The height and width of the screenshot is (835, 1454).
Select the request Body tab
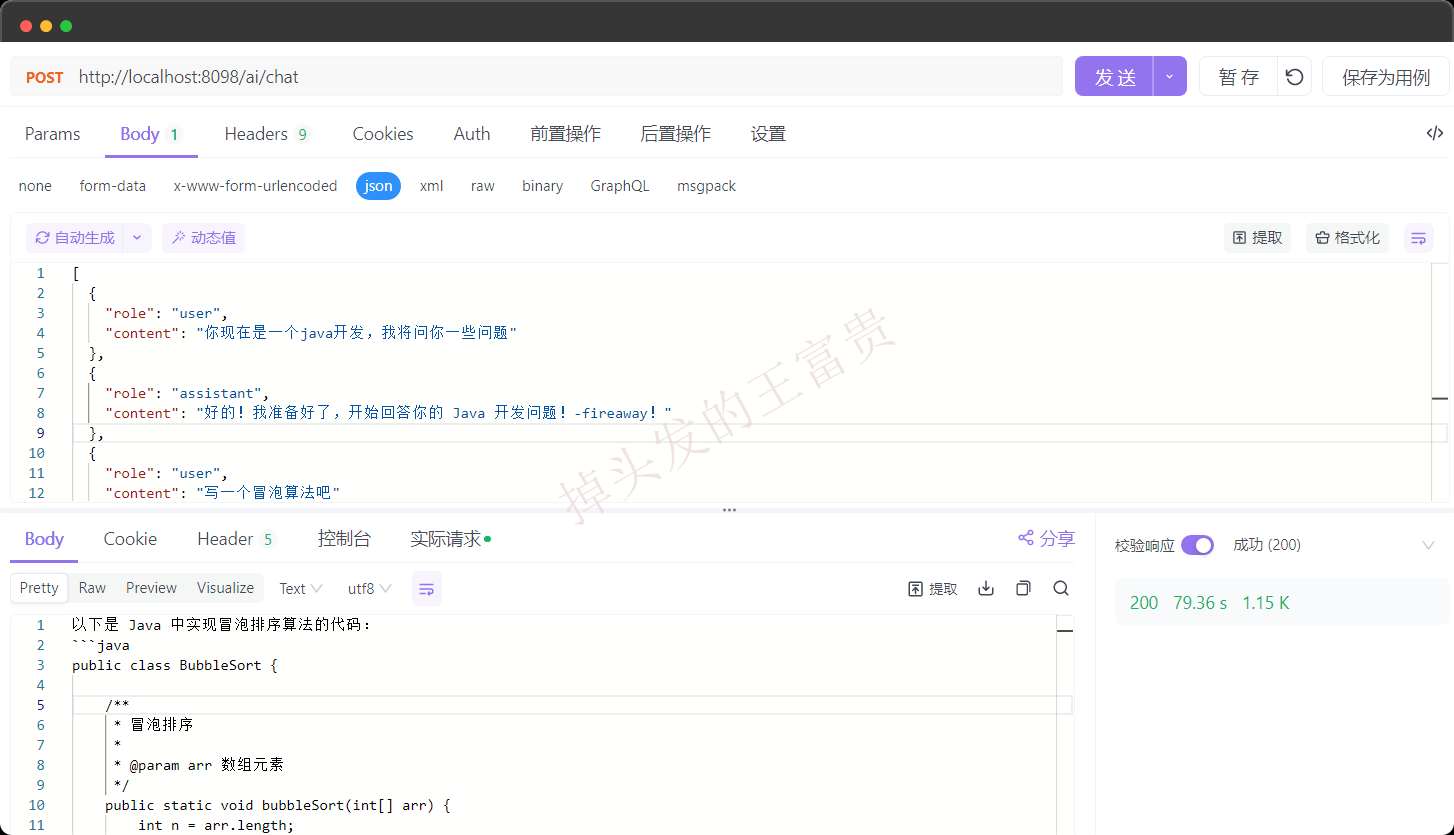tap(151, 134)
